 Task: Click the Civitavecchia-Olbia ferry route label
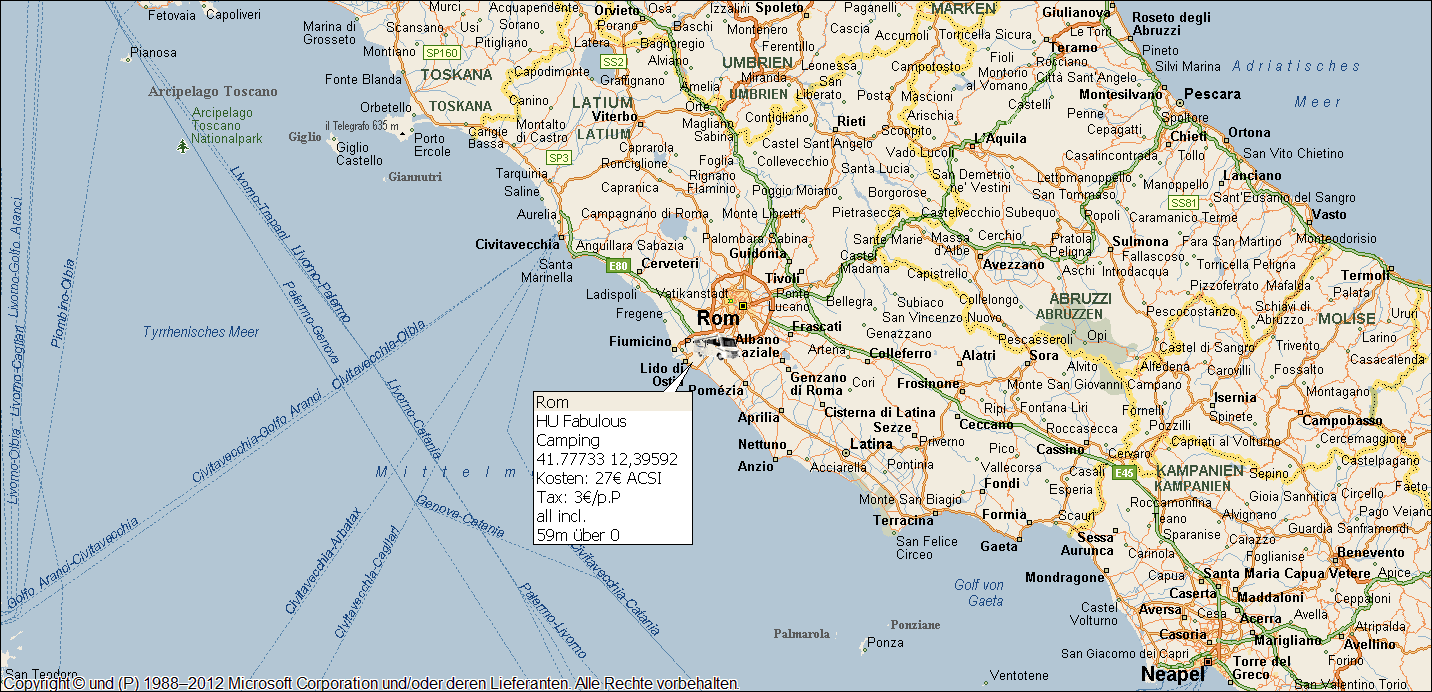377,356
